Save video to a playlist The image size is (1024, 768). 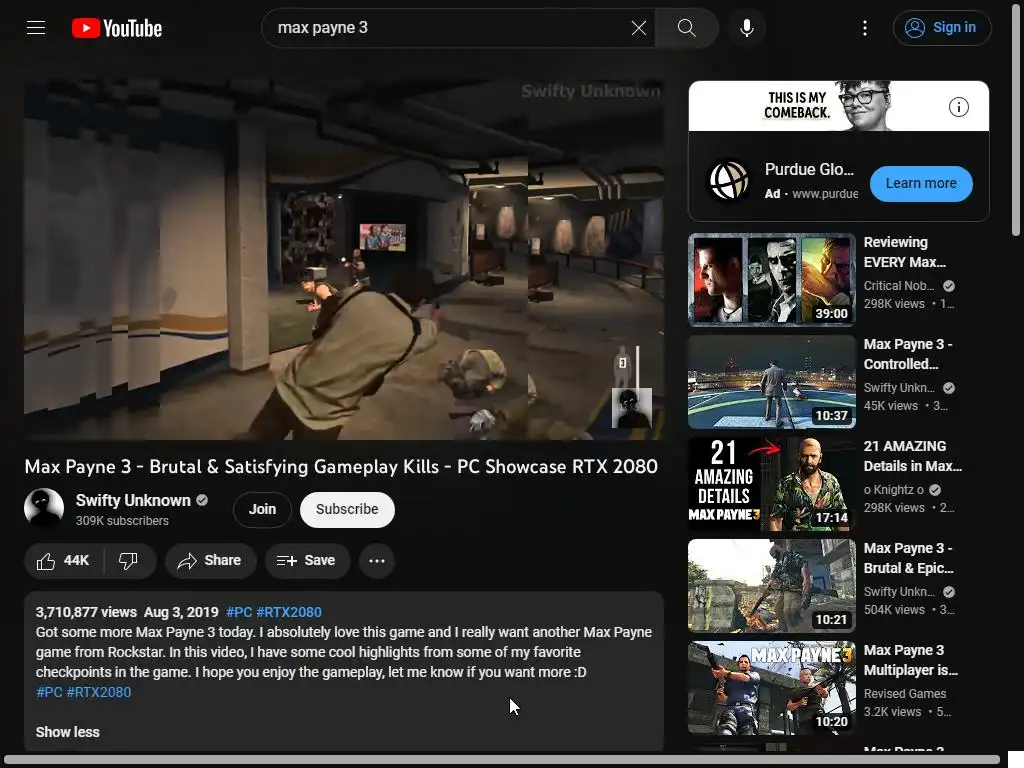point(307,560)
